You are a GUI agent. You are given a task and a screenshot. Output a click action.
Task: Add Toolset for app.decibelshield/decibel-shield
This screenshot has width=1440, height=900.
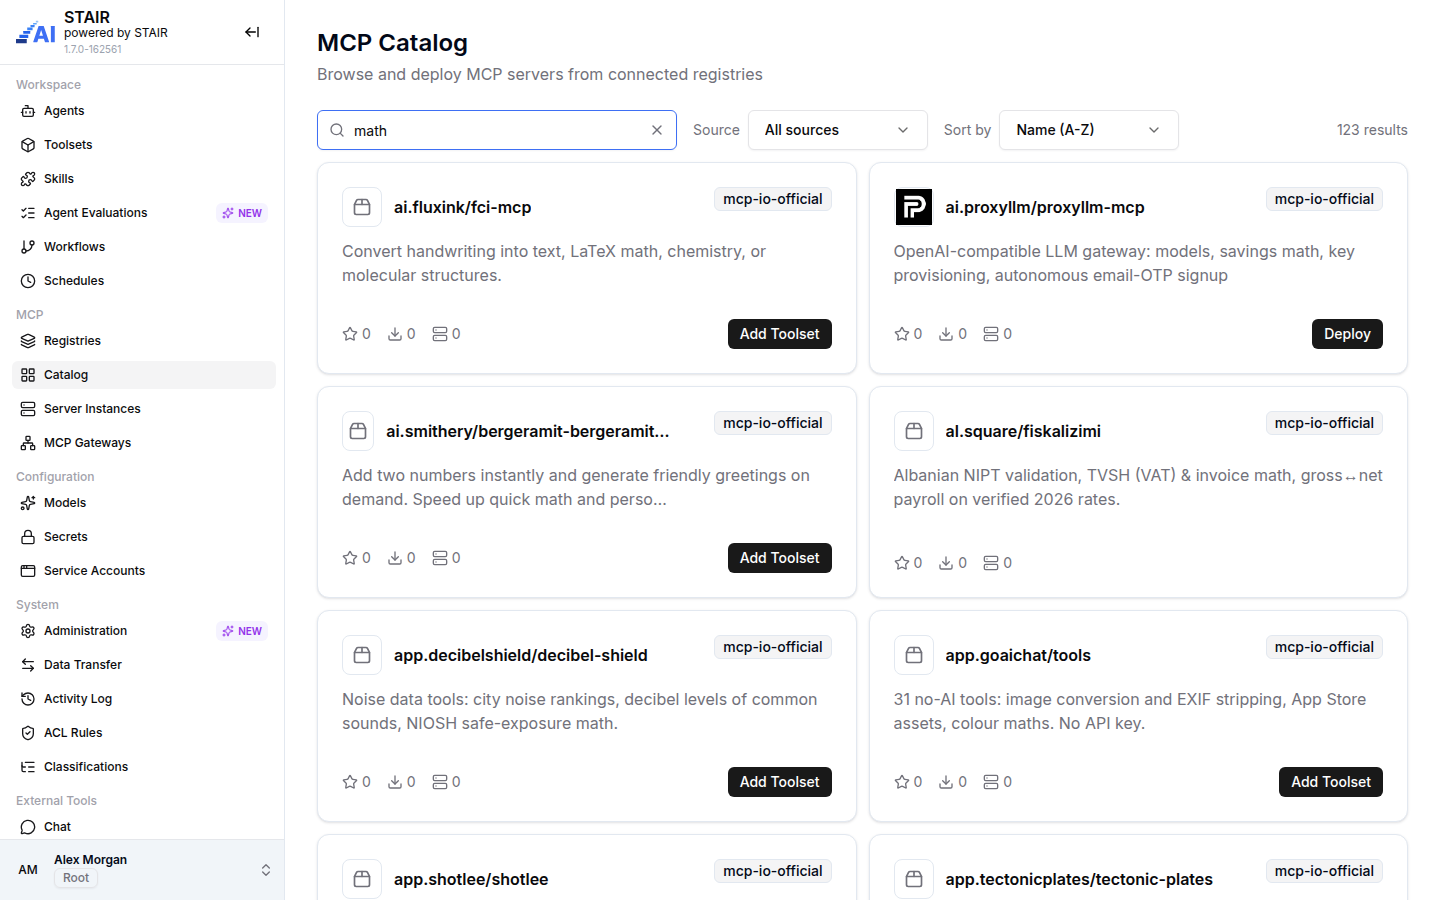coord(780,782)
